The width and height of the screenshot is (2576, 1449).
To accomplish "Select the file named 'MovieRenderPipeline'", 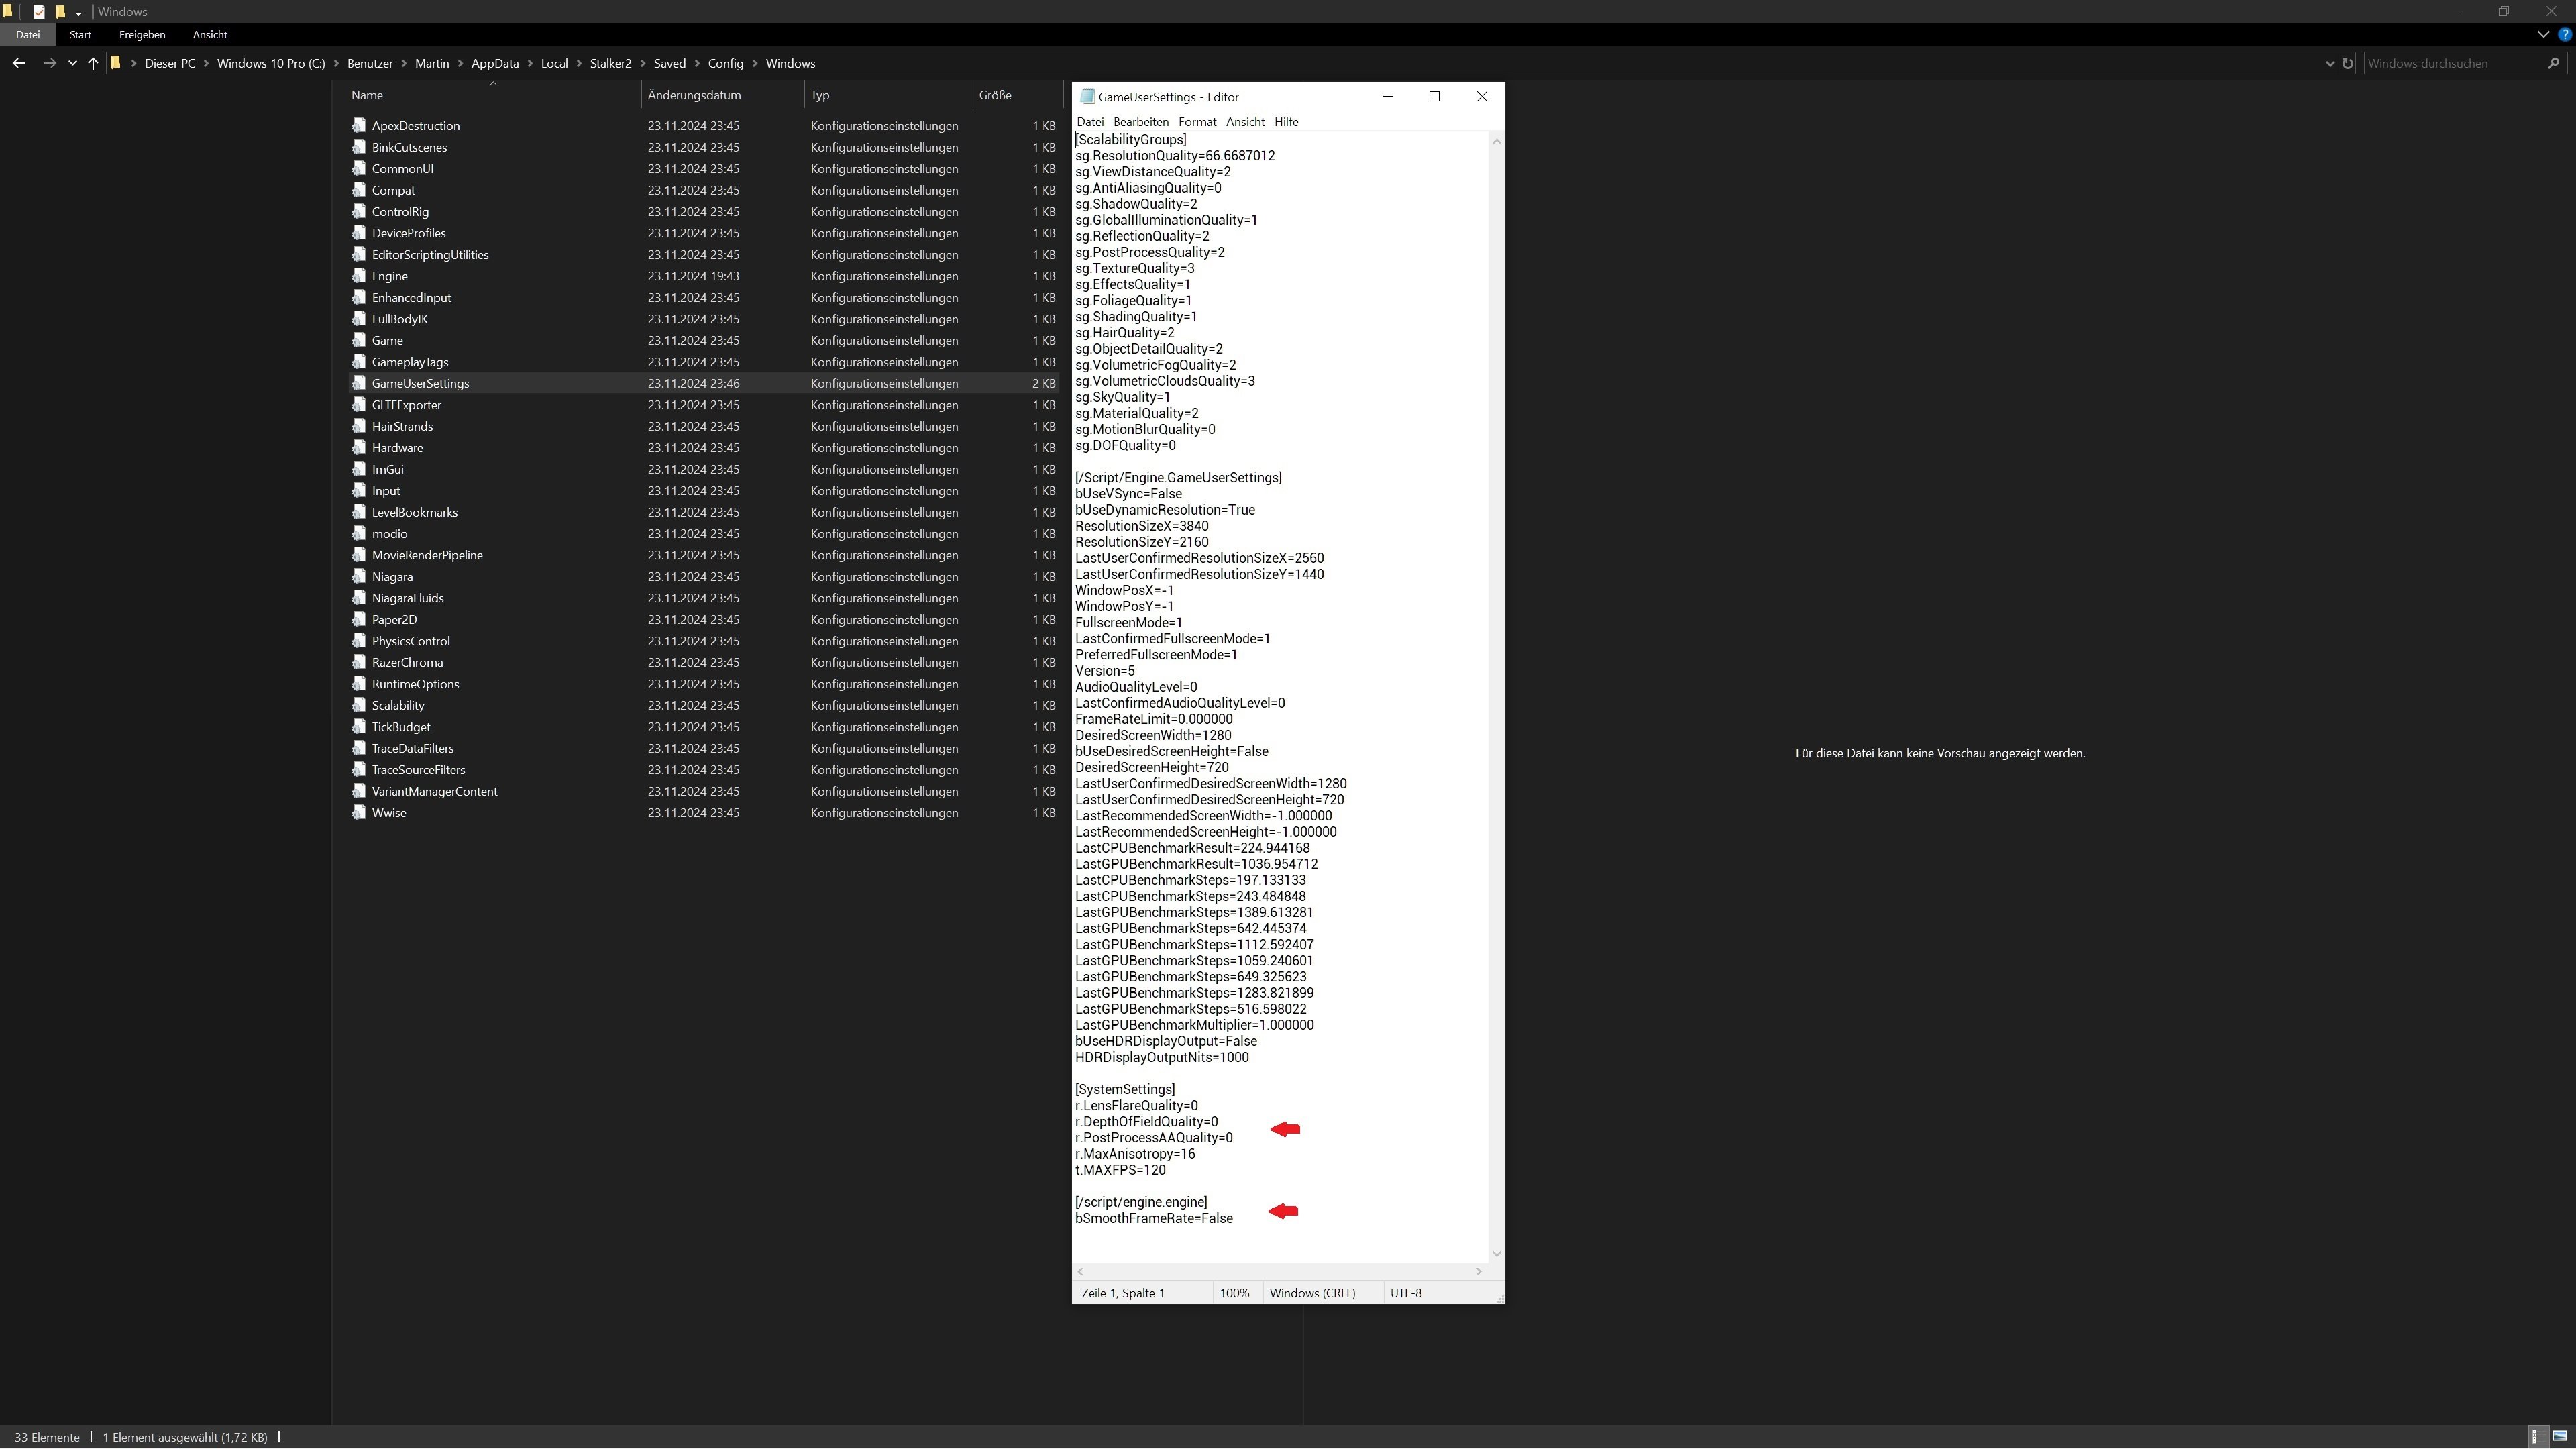I will 427,555.
